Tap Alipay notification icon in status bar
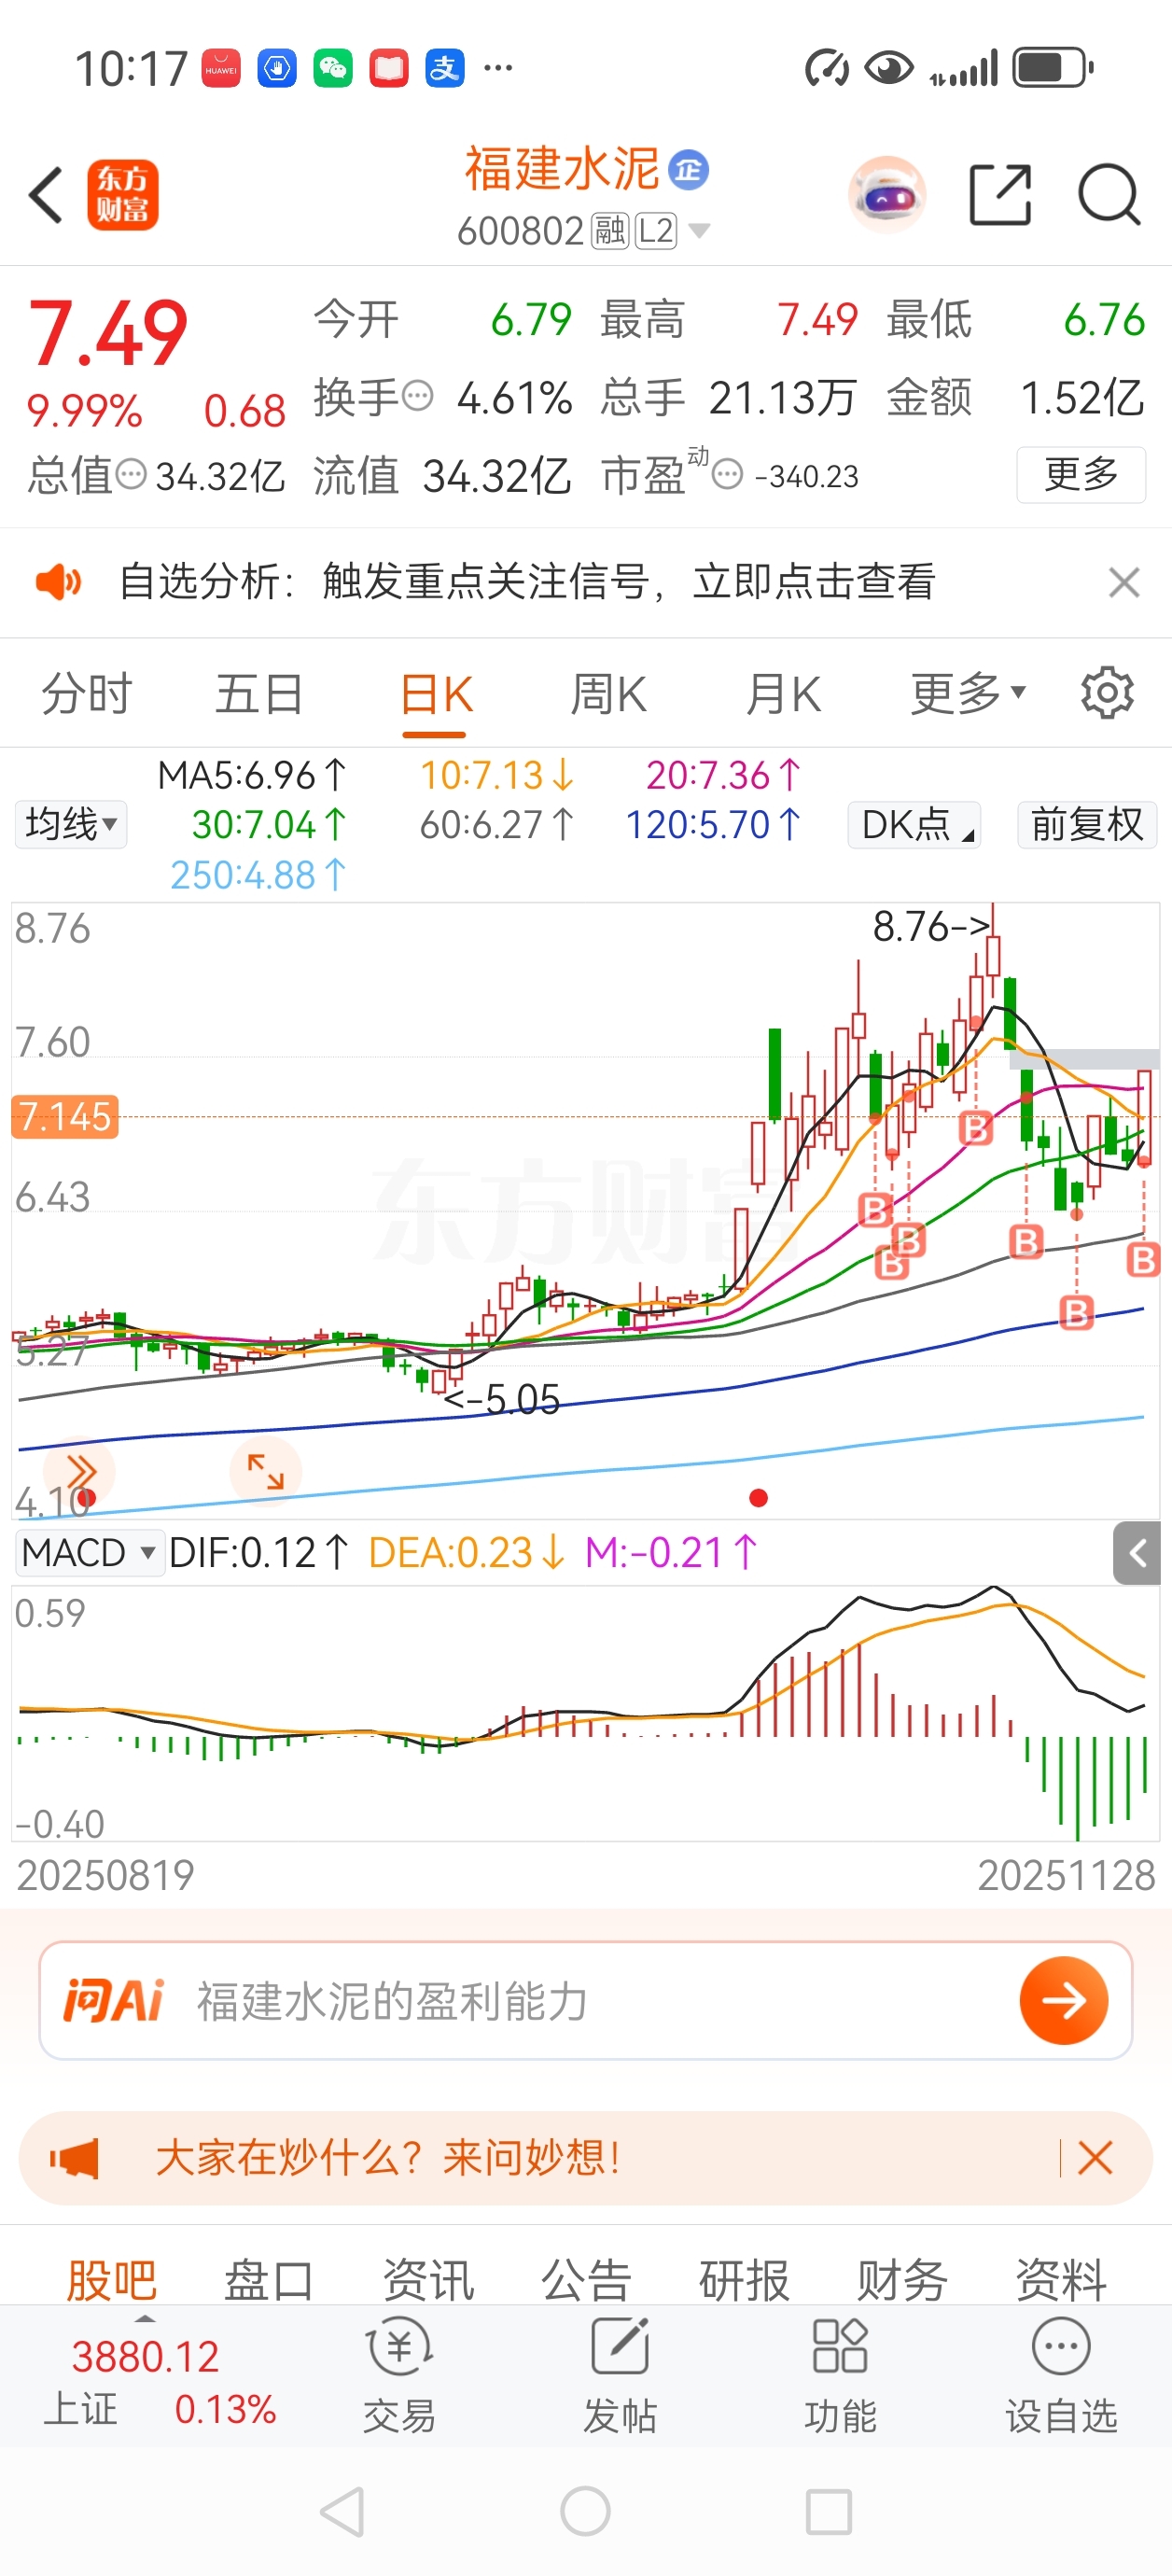This screenshot has height=2576, width=1172. coord(444,68)
